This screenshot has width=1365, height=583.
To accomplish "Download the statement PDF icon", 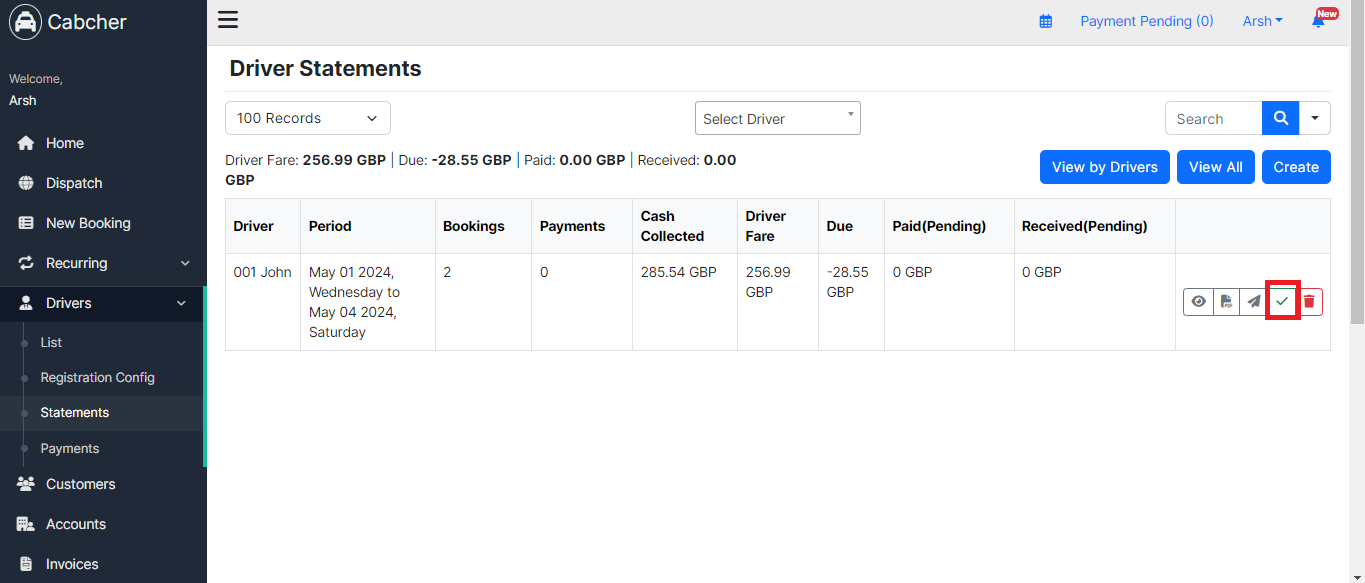I will (x=1226, y=301).
